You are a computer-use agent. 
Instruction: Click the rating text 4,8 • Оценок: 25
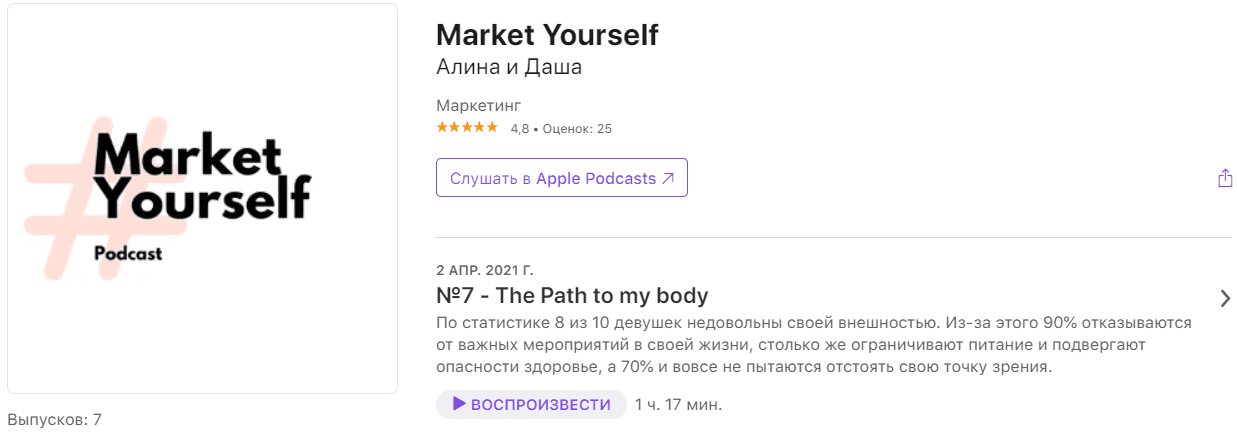tap(561, 128)
